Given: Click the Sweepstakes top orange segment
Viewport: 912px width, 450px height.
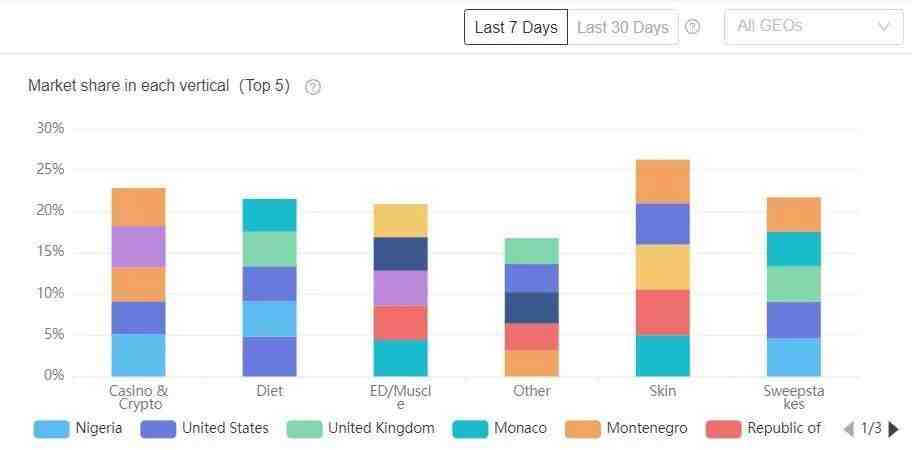Looking at the screenshot, I should (x=794, y=215).
